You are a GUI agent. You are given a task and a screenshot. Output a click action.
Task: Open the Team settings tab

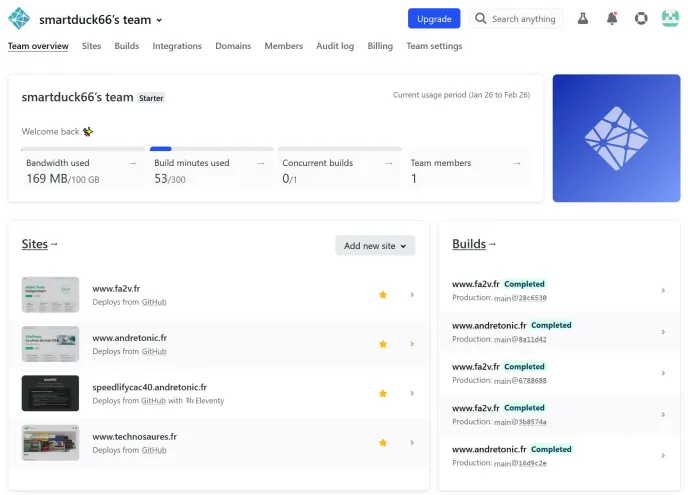434,46
